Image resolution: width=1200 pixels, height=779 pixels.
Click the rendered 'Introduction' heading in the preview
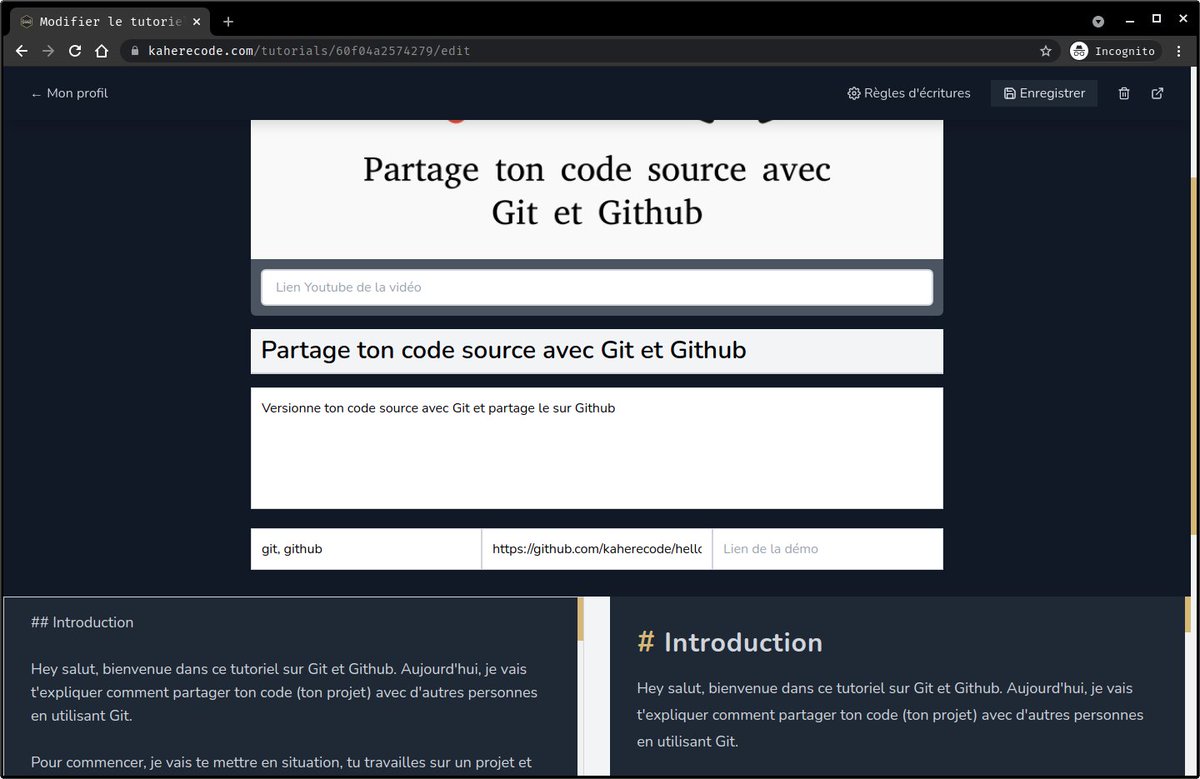[x=743, y=642]
